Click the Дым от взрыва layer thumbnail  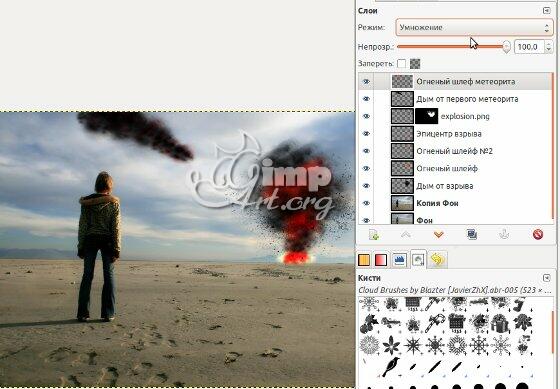coord(402,186)
